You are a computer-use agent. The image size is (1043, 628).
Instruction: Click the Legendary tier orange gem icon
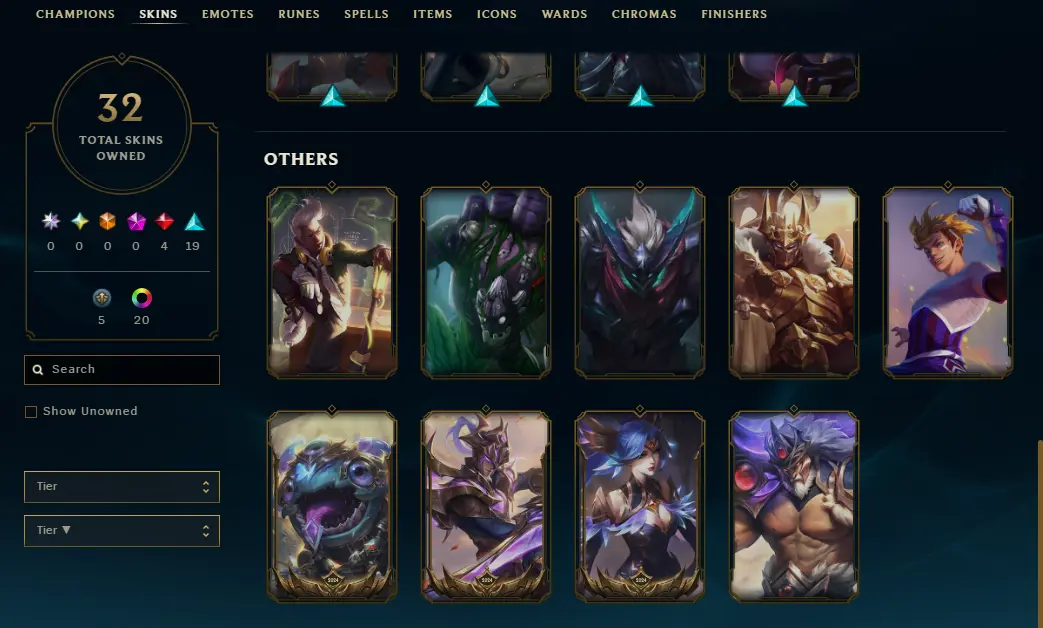pos(108,221)
